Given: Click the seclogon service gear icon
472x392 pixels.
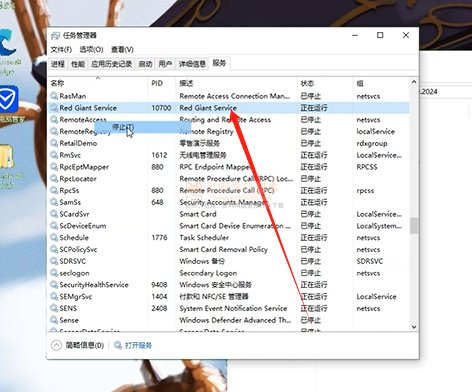Looking at the screenshot, I should (x=54, y=273).
